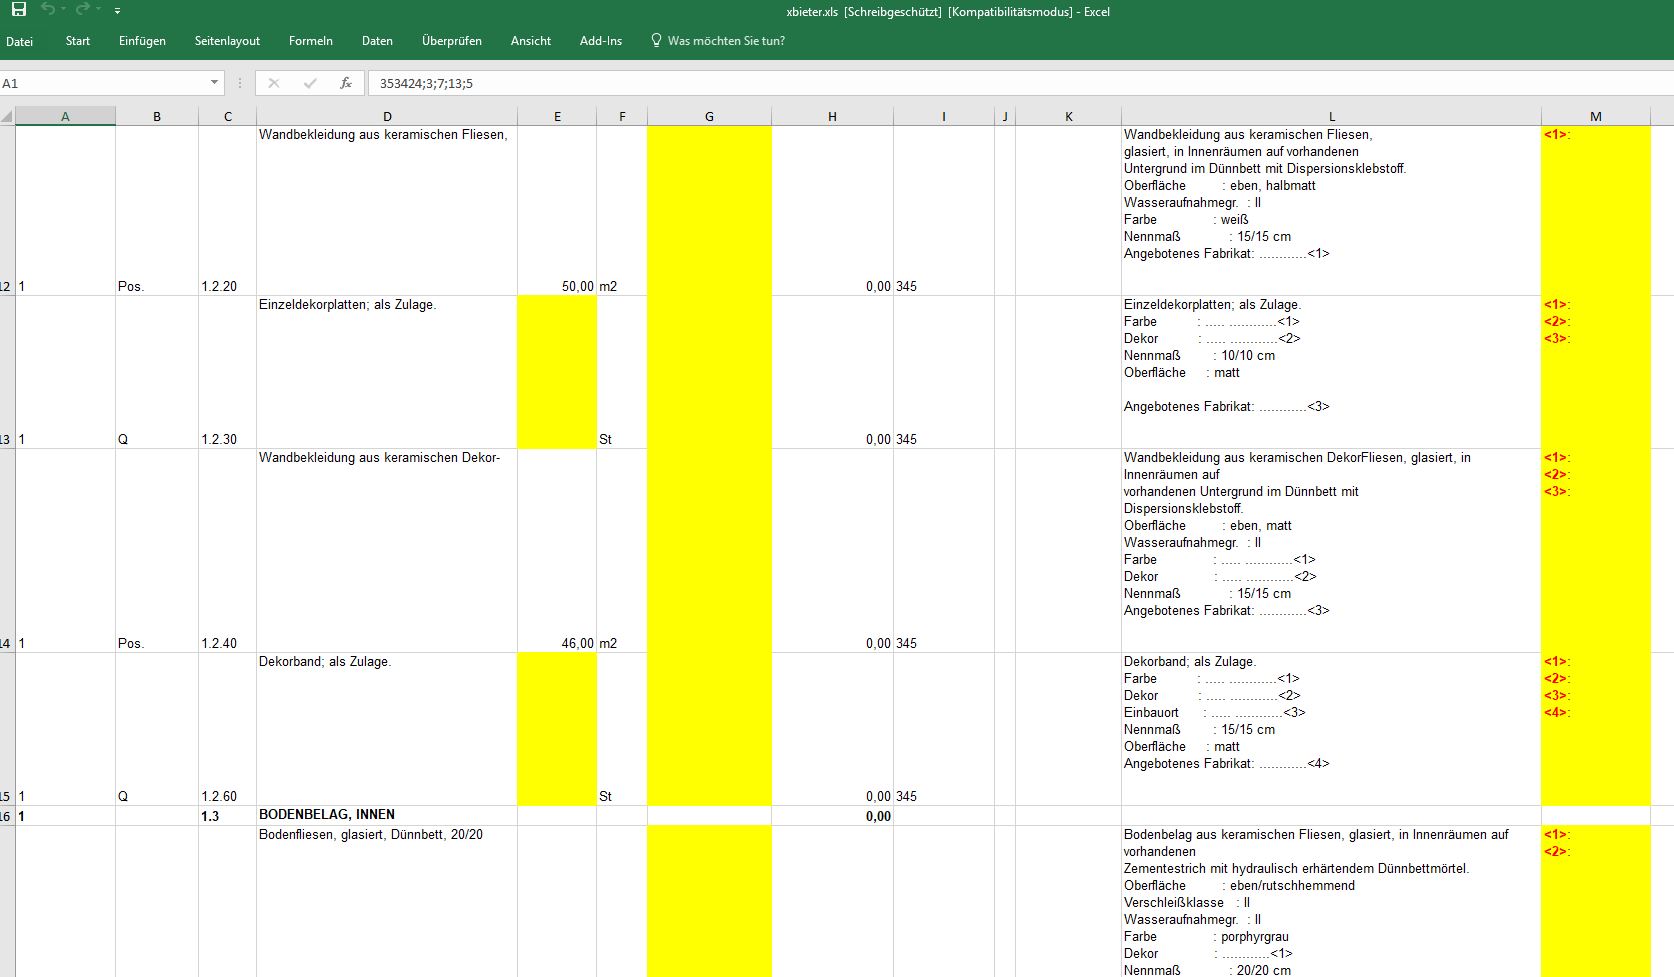Open the Undo history dropdown arrow
The height and width of the screenshot is (977, 1674).
point(64,10)
